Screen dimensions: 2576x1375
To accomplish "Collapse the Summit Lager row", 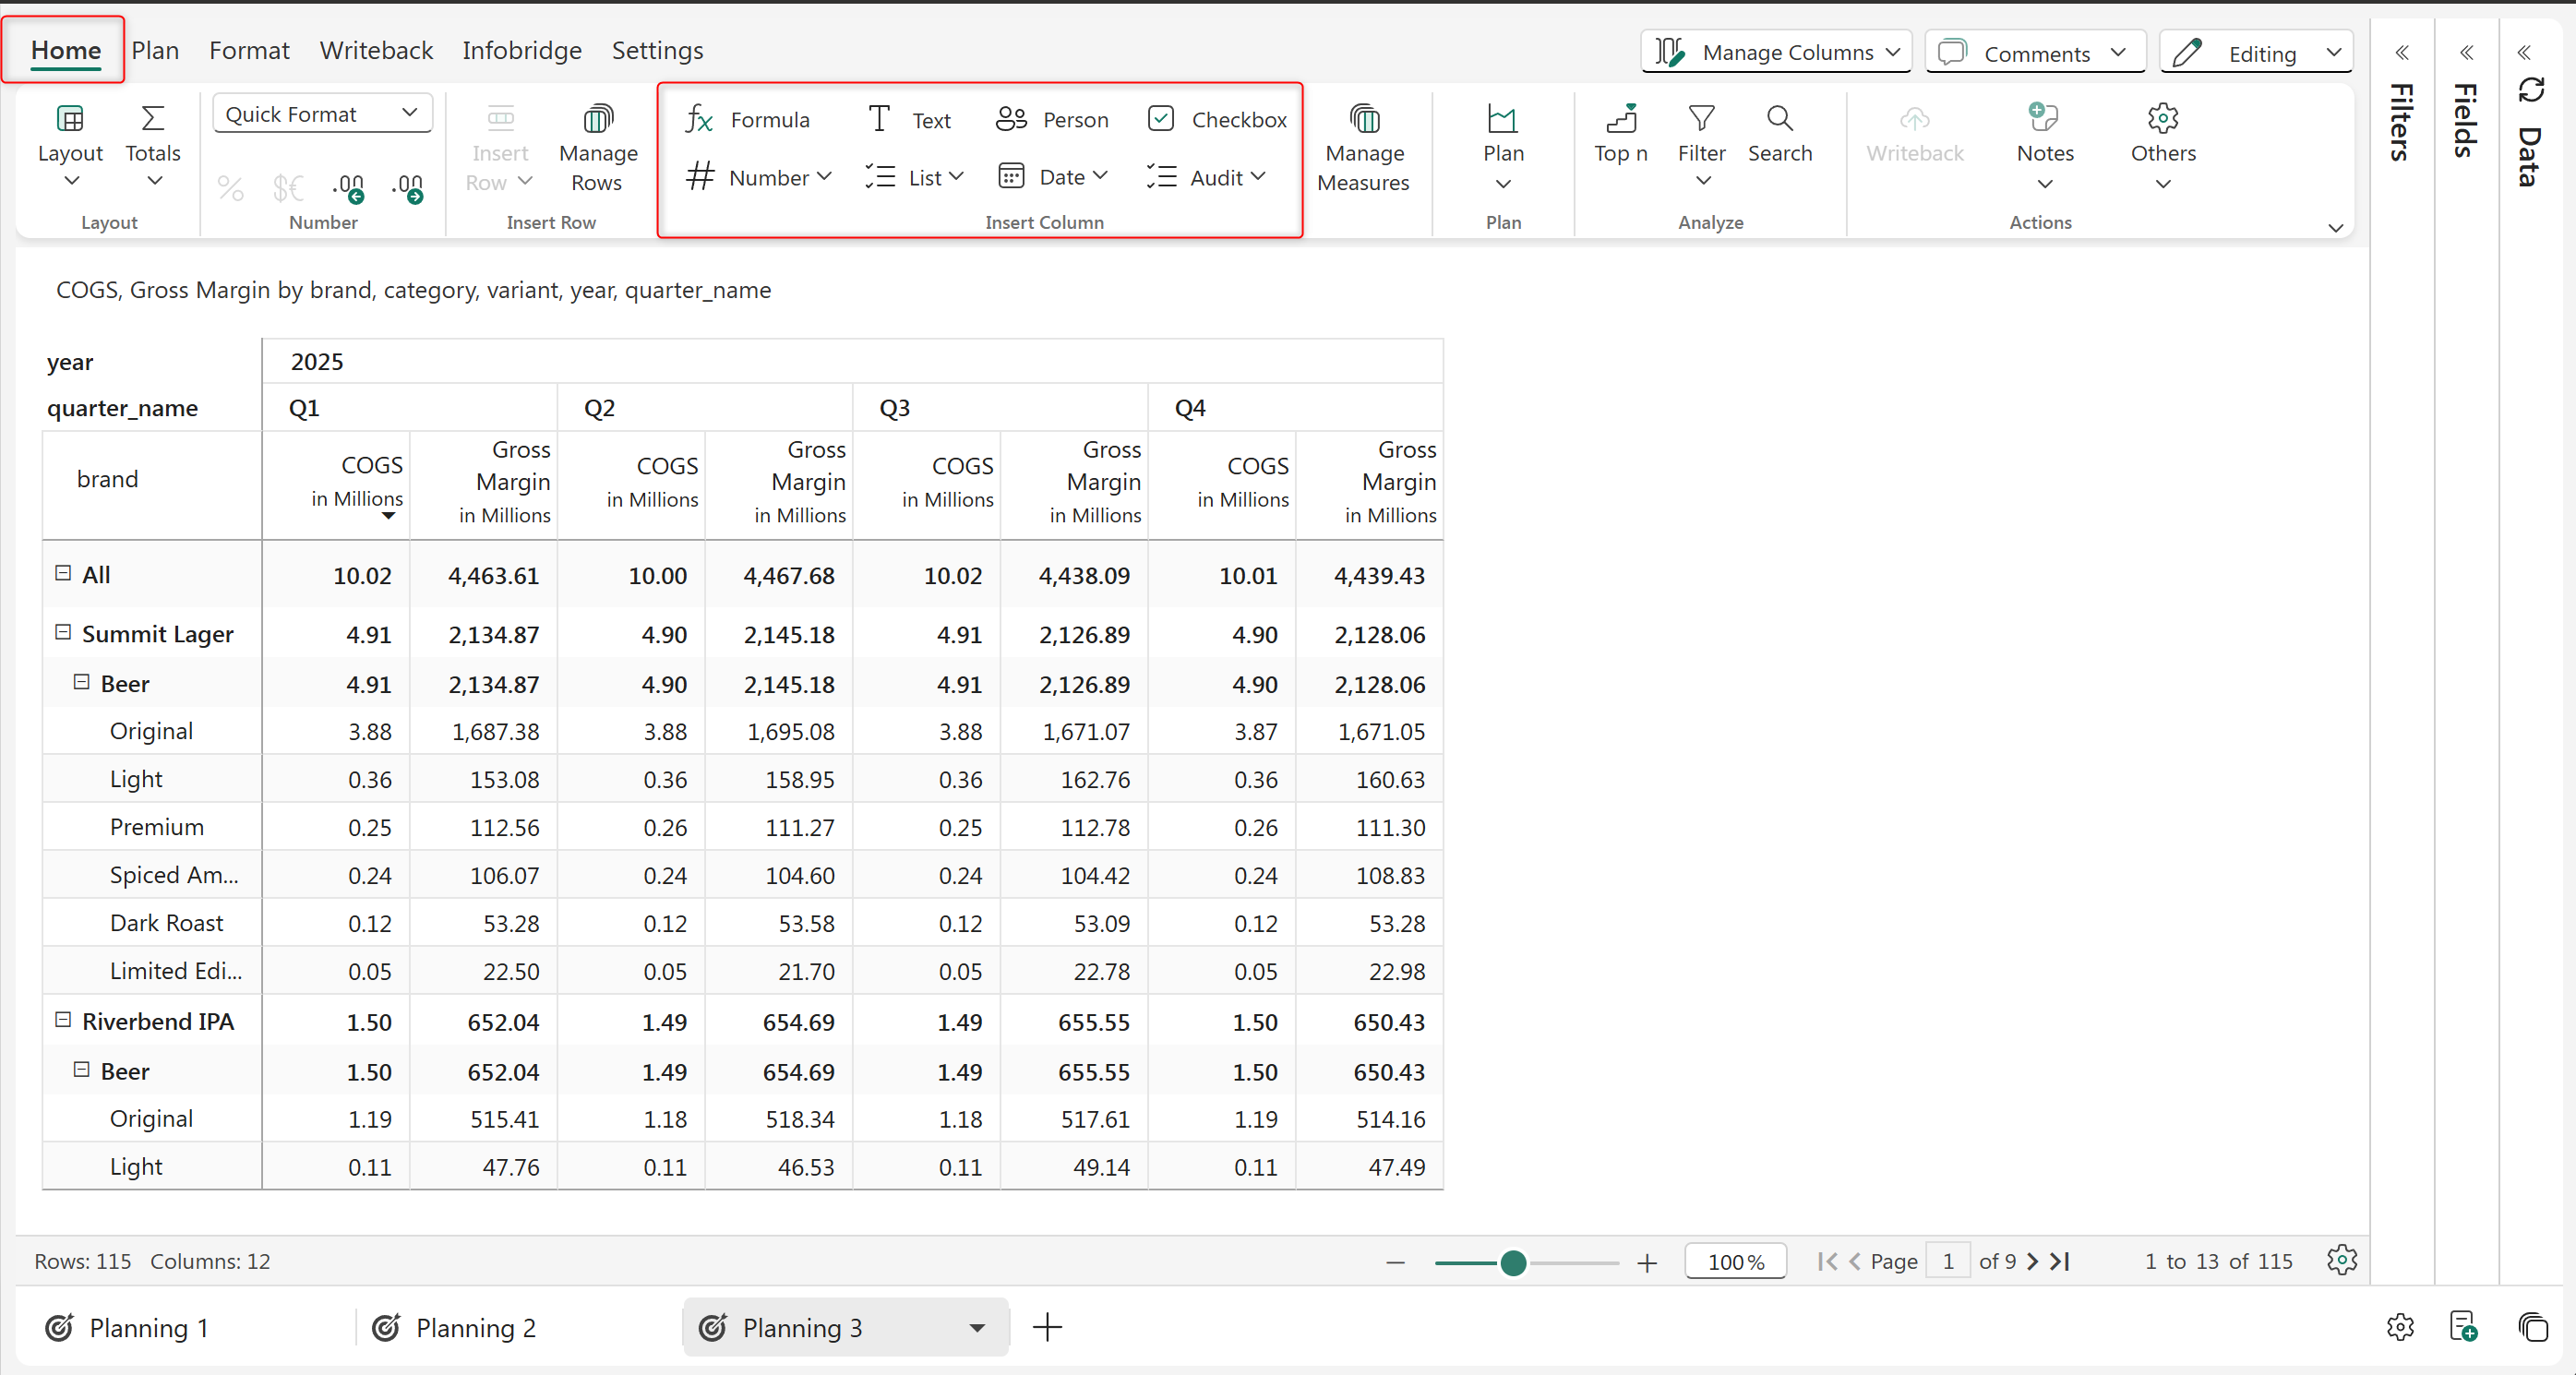I will [63, 632].
